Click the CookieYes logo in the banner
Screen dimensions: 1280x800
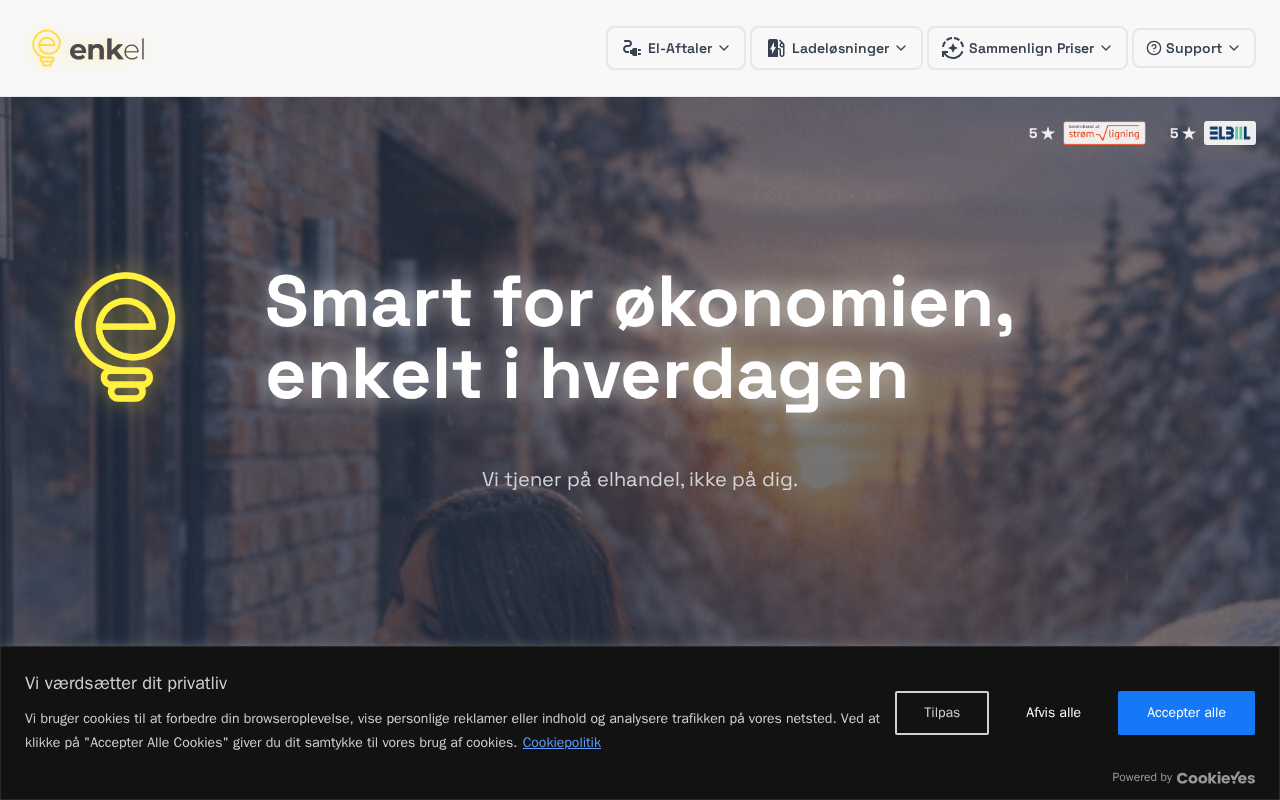[1215, 777]
